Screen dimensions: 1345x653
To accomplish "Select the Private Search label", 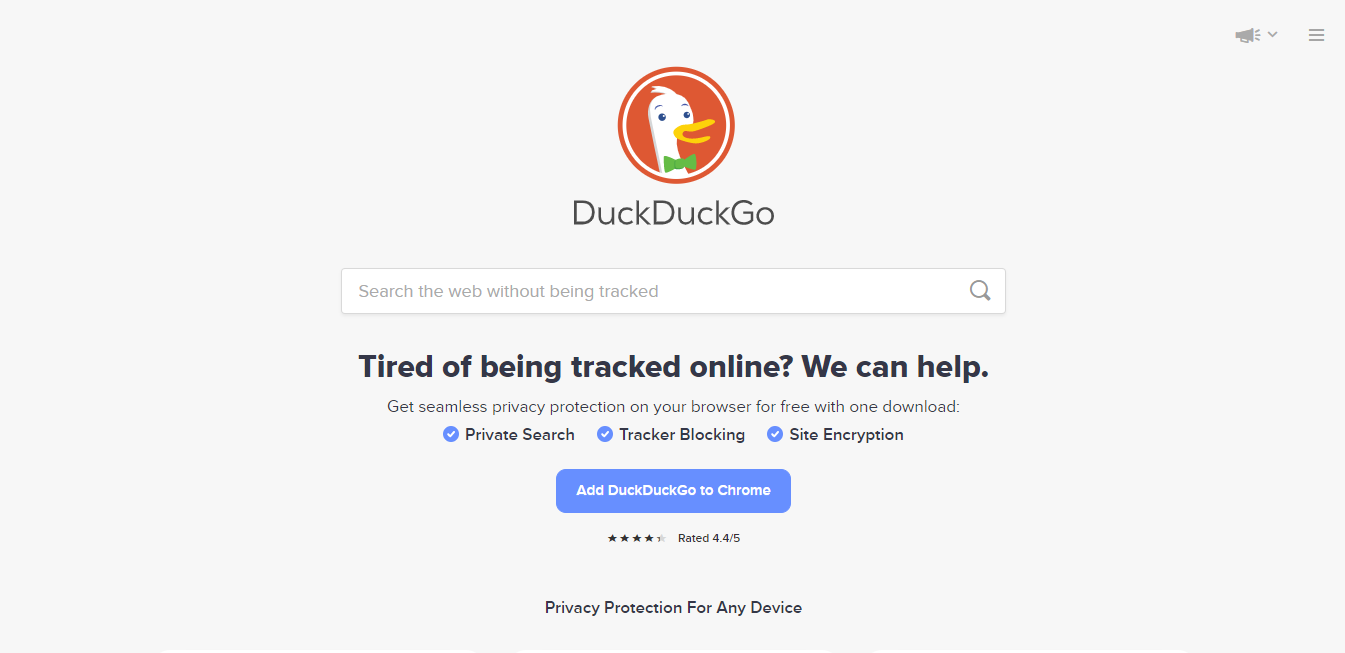I will click(x=520, y=434).
